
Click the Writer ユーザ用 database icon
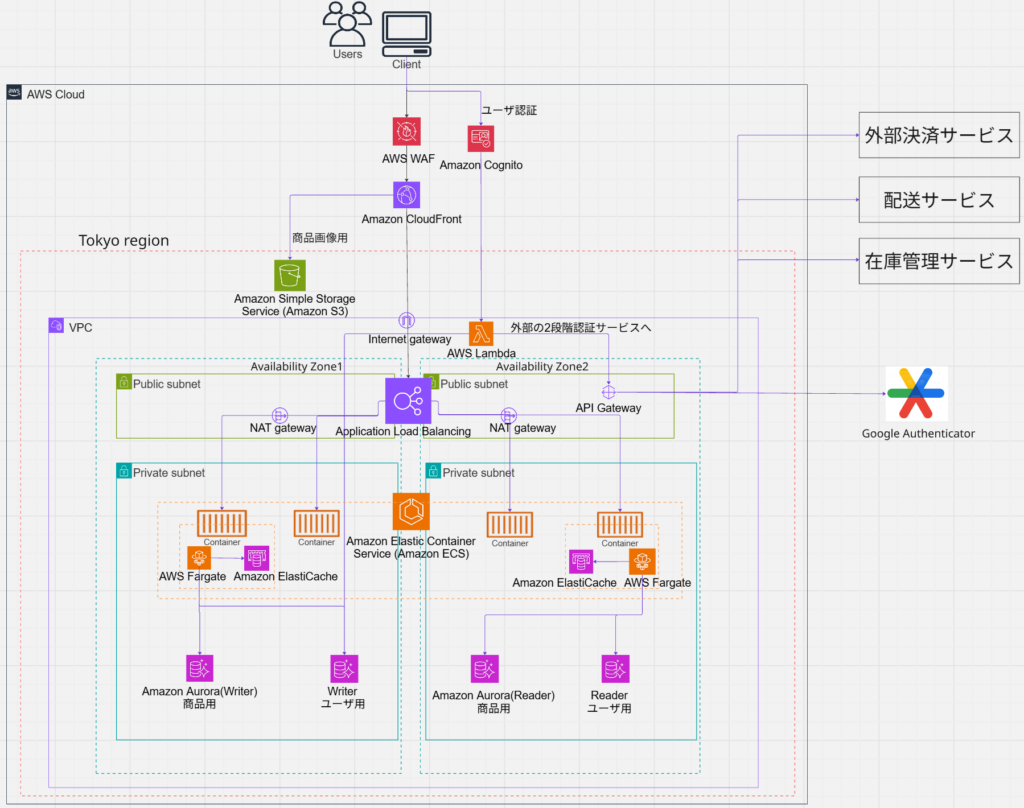(x=344, y=669)
